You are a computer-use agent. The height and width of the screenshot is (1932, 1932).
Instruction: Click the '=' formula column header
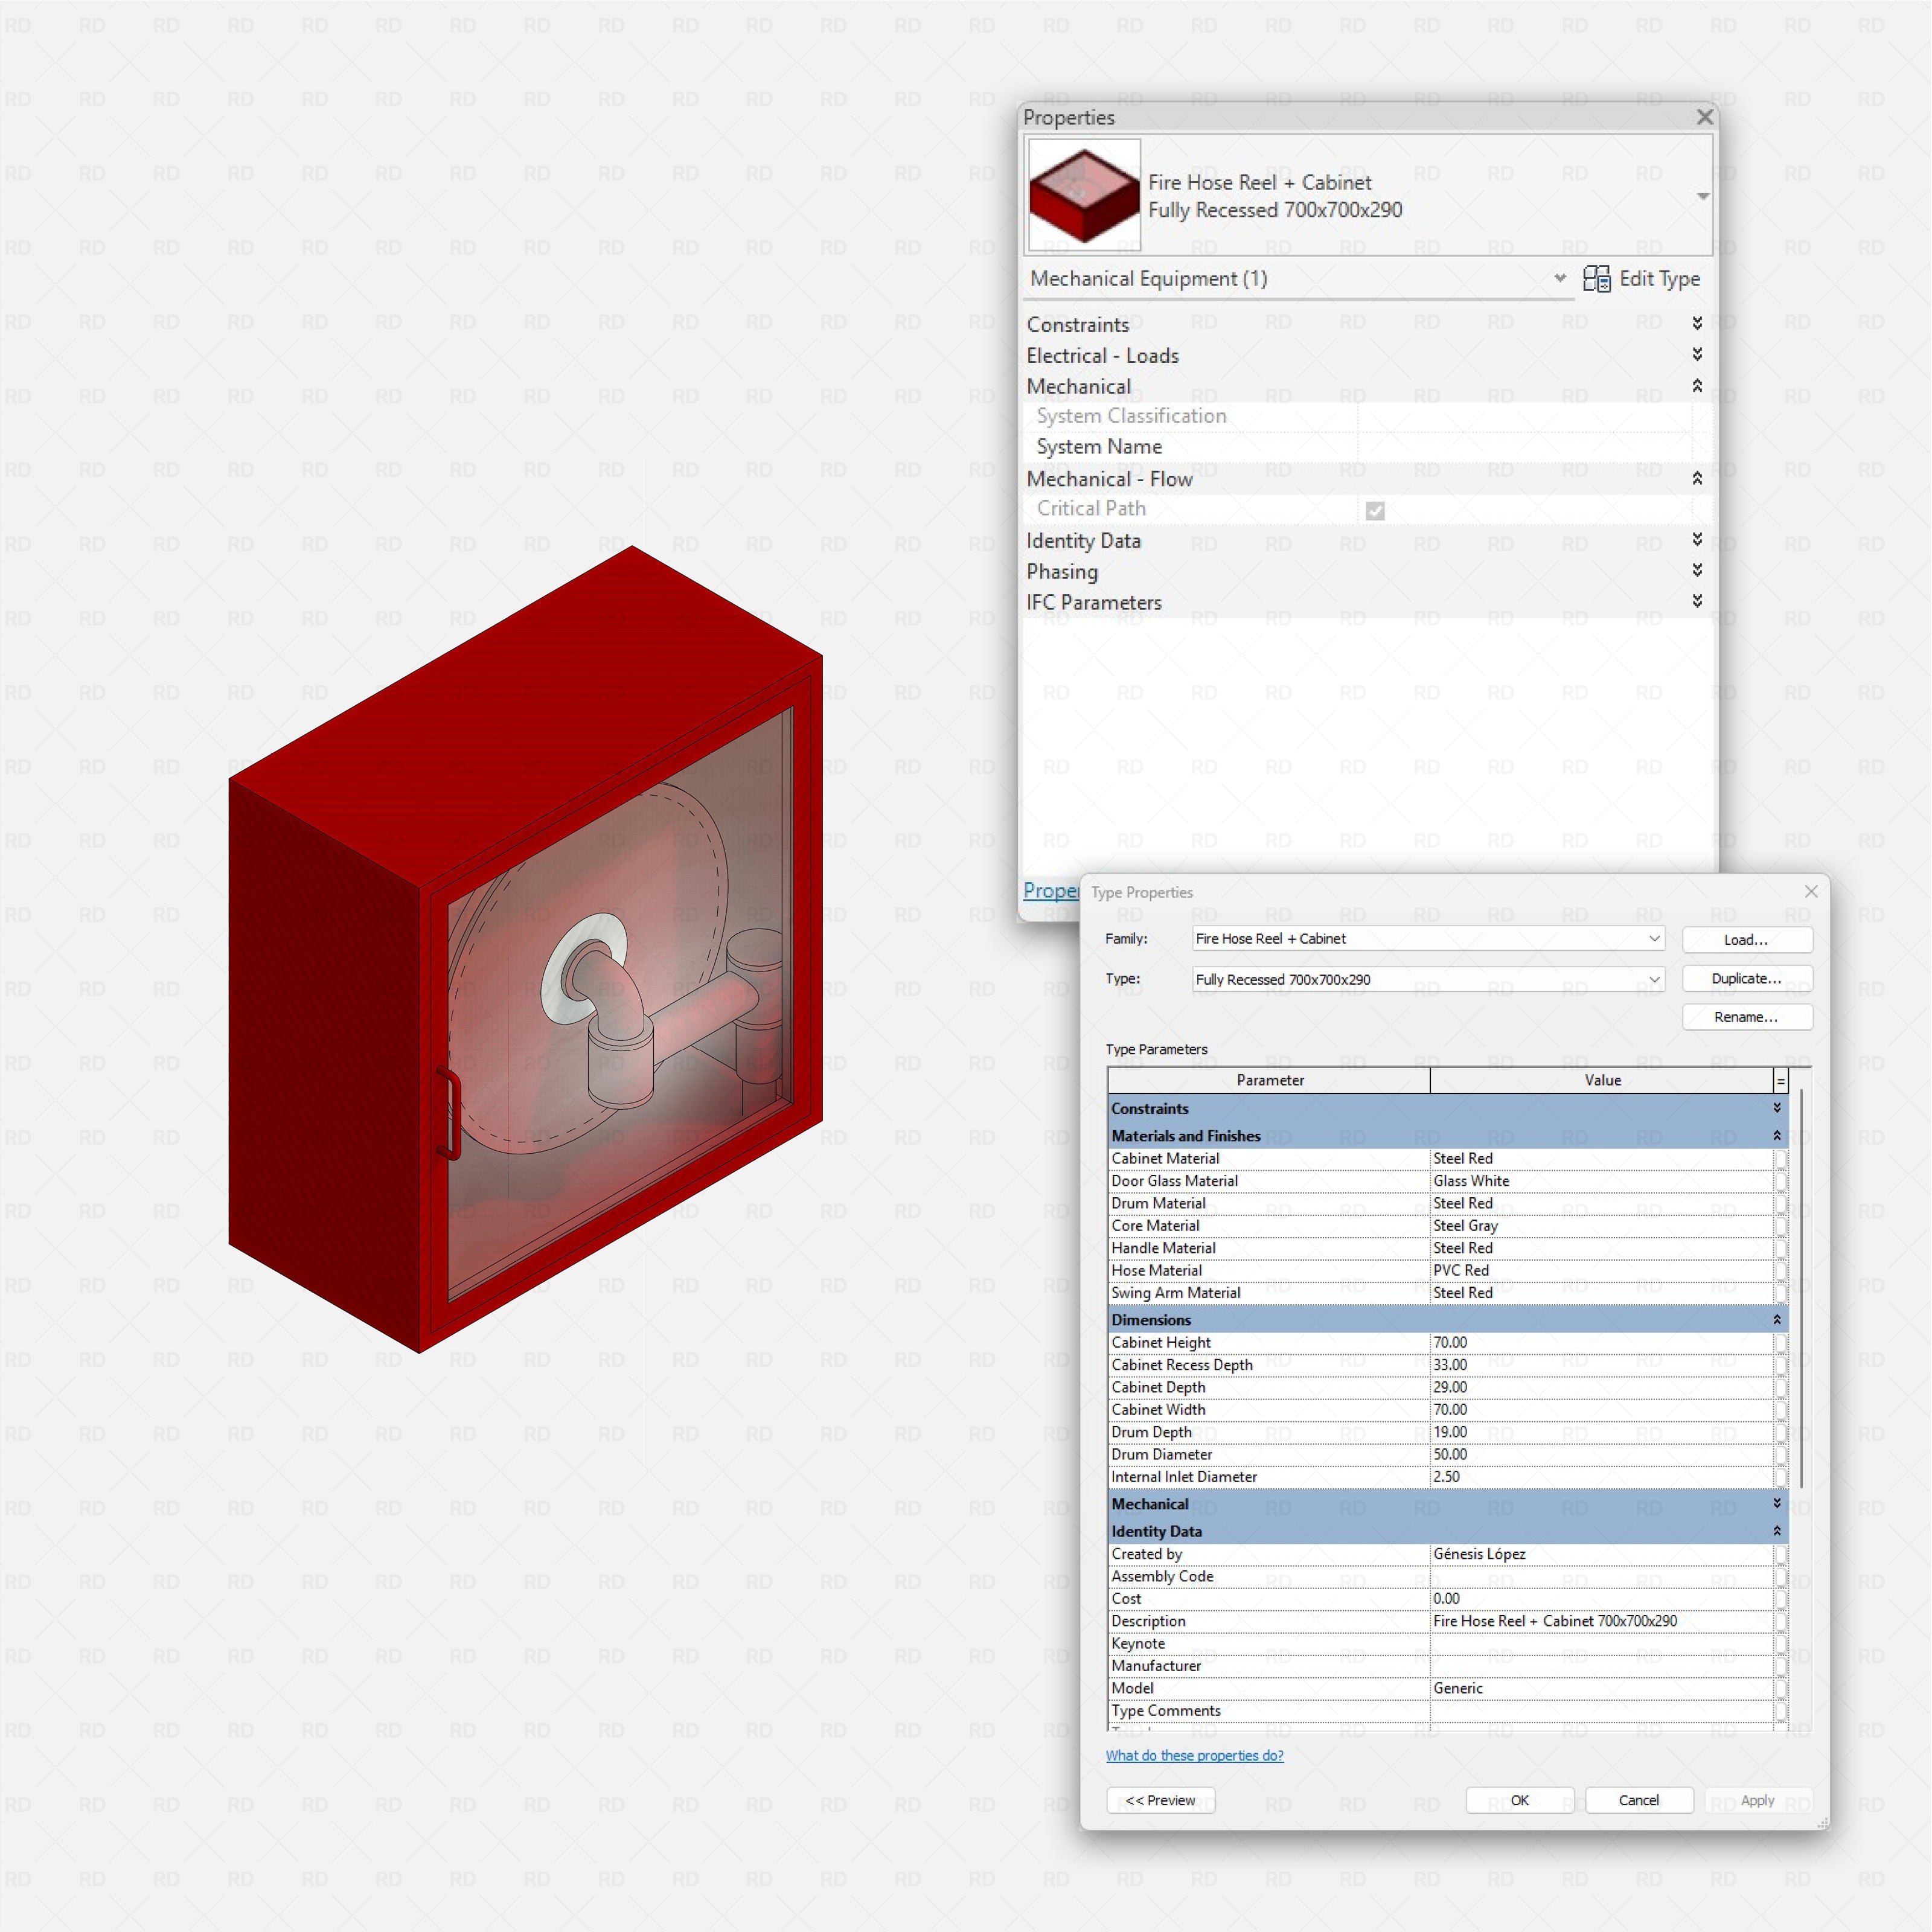1780,1081
